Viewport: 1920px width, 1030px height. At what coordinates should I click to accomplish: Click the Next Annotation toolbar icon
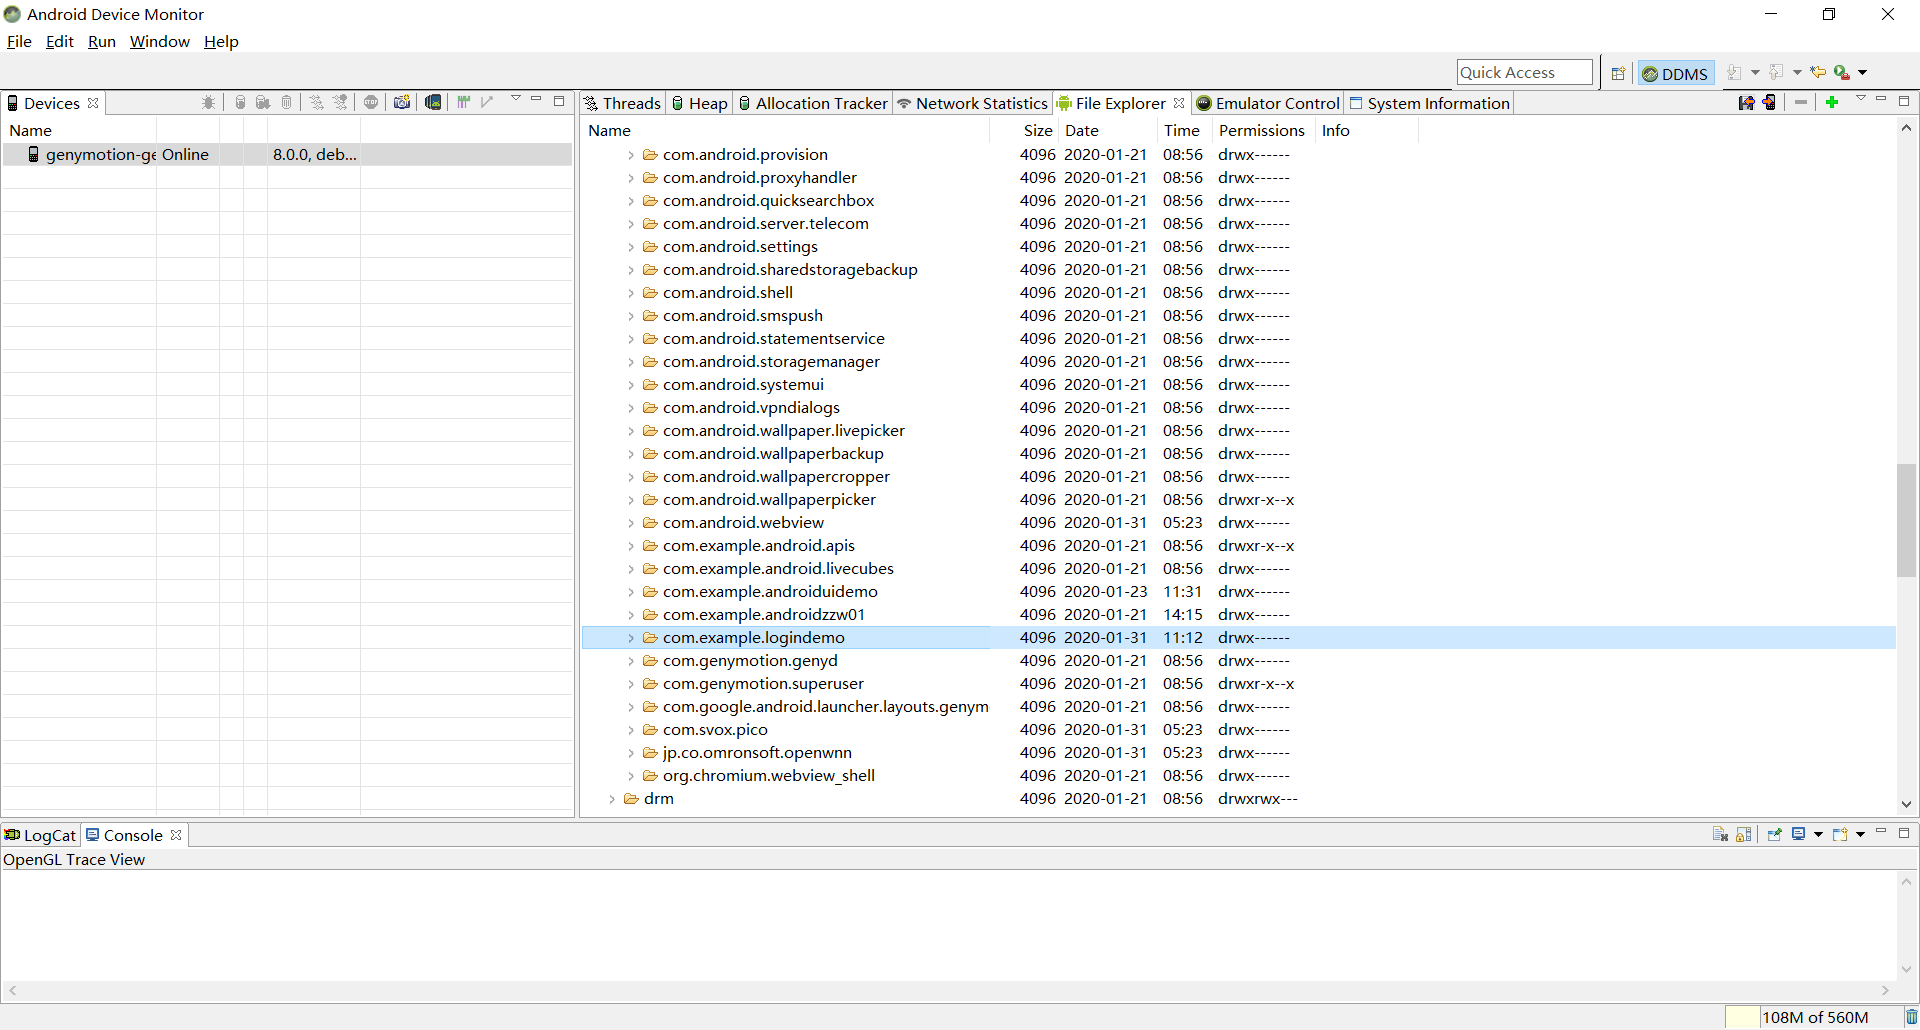(x=1734, y=72)
